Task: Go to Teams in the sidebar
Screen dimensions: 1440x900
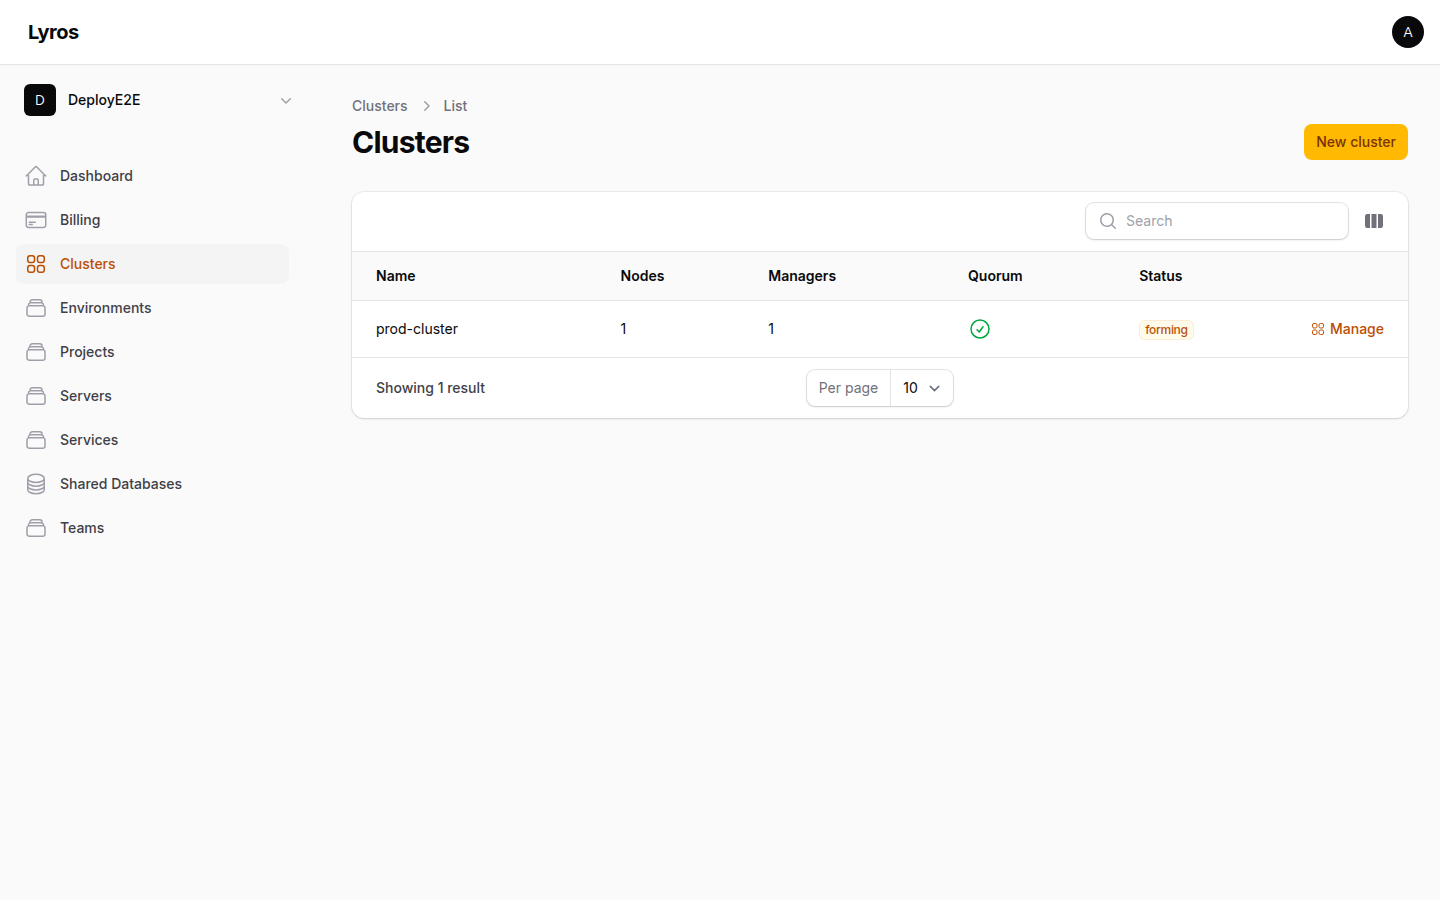Action: (152, 528)
